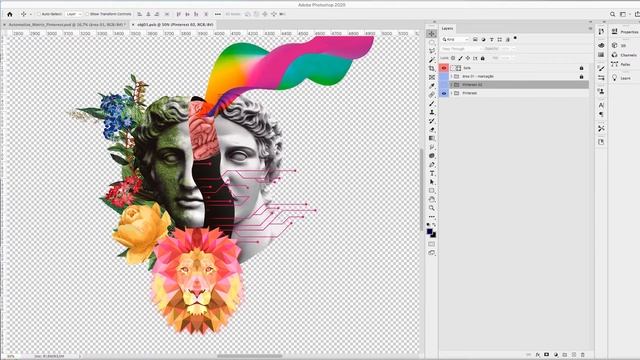The image size is (640, 360).
Task: Toggle the Auto-Select checkbox
Action: 39,14
